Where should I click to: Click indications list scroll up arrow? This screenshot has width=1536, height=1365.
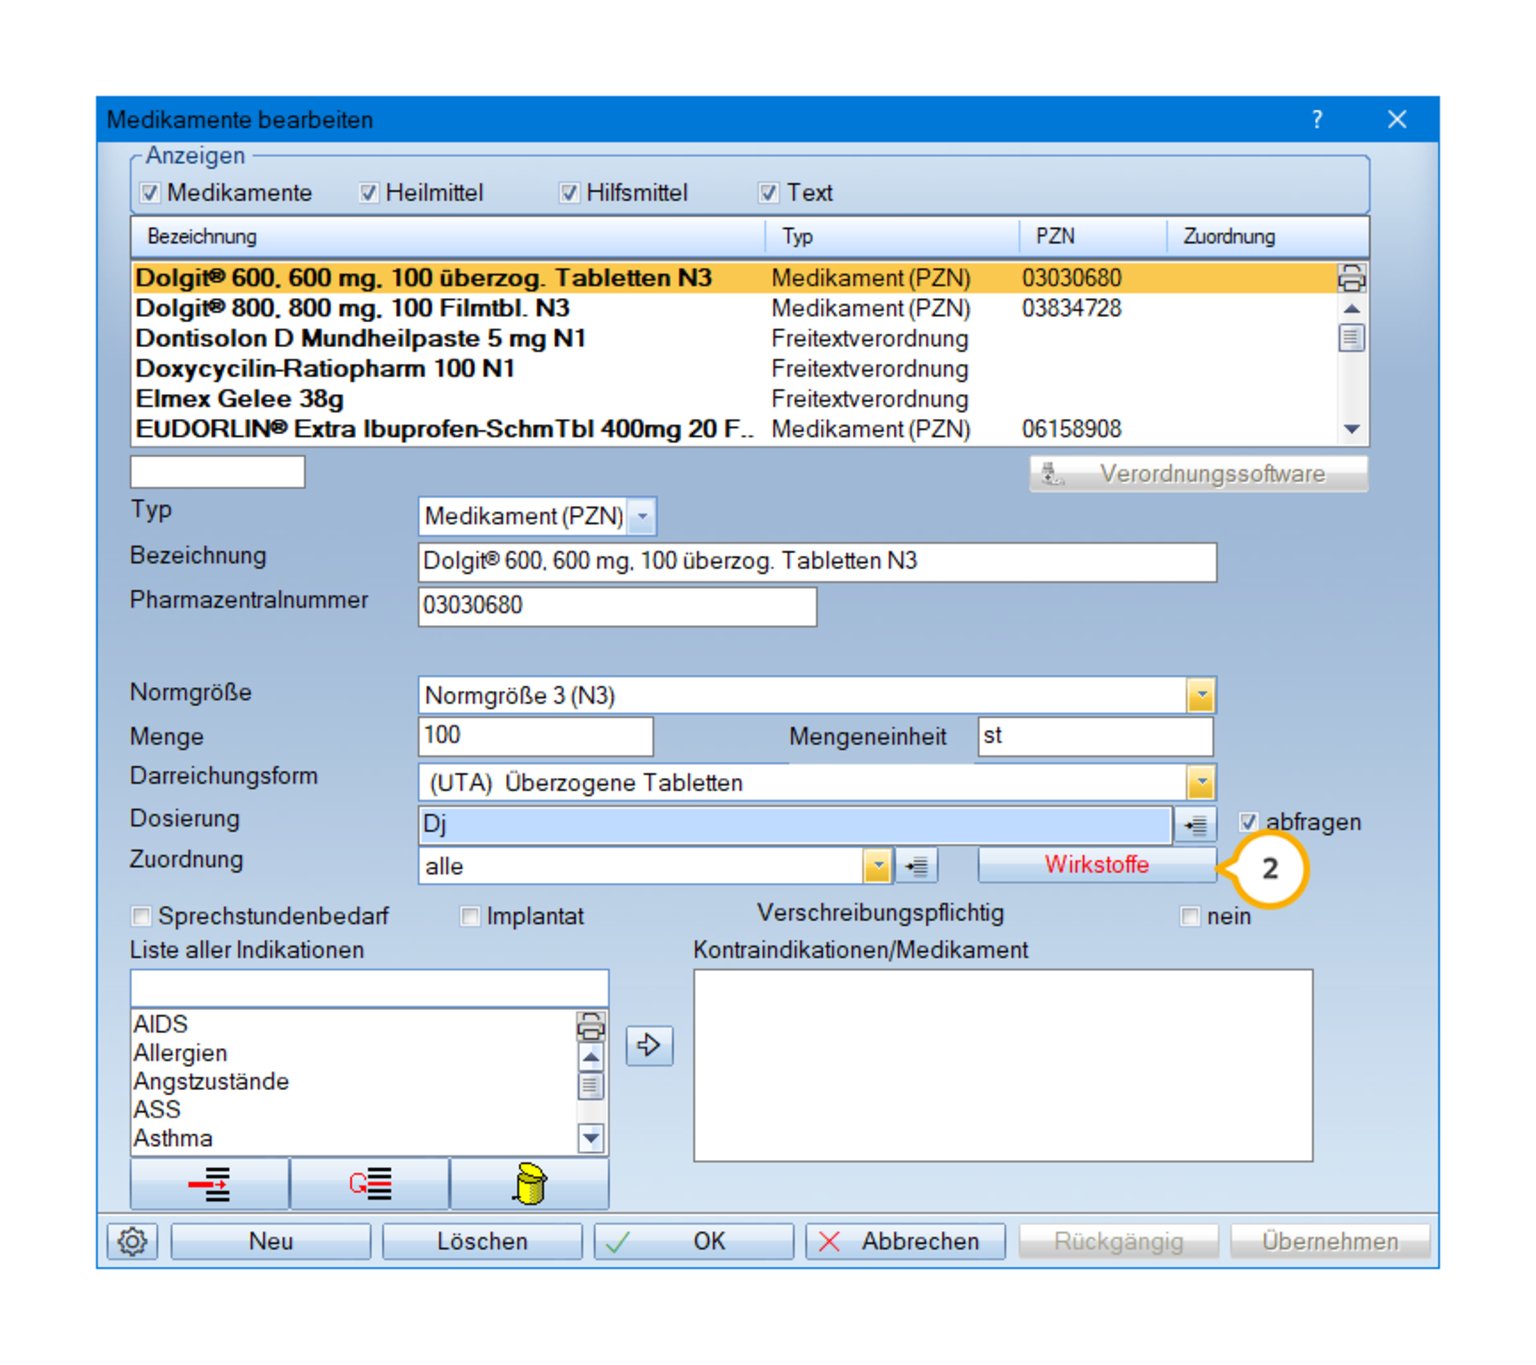click(591, 1056)
